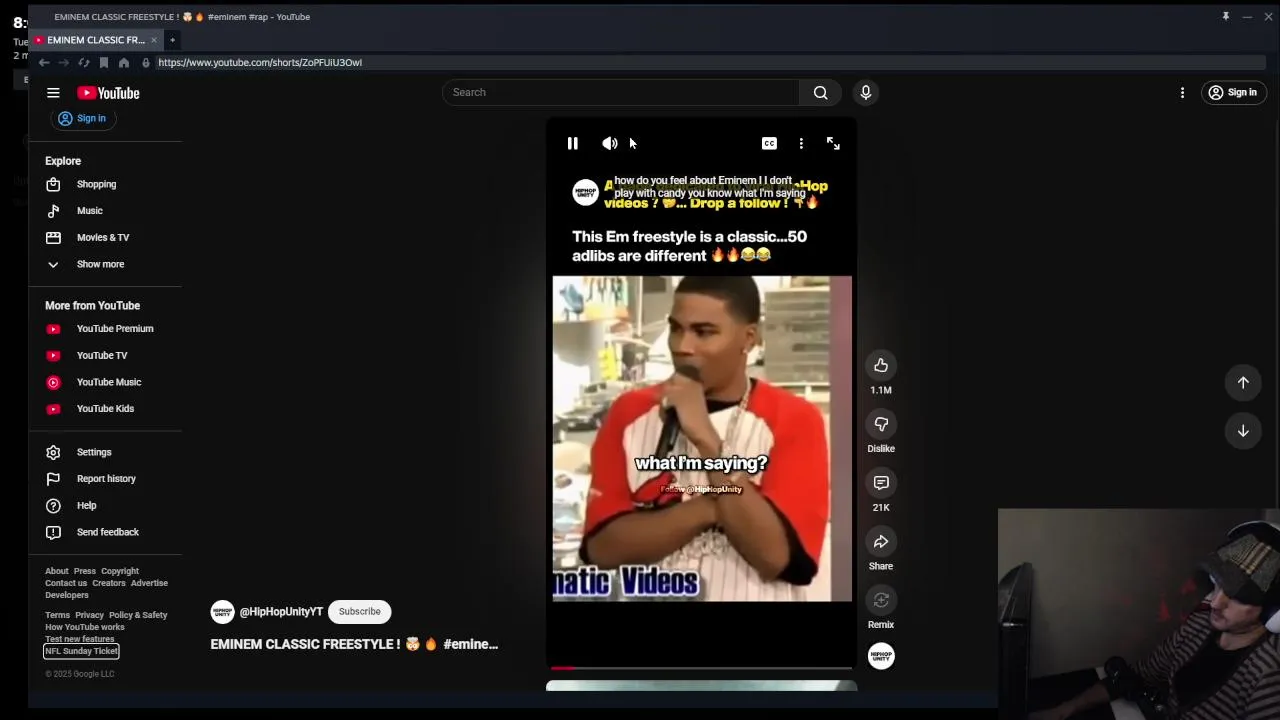The height and width of the screenshot is (720, 1280).
Task: Open YouTube Kids
Action: click(x=105, y=409)
